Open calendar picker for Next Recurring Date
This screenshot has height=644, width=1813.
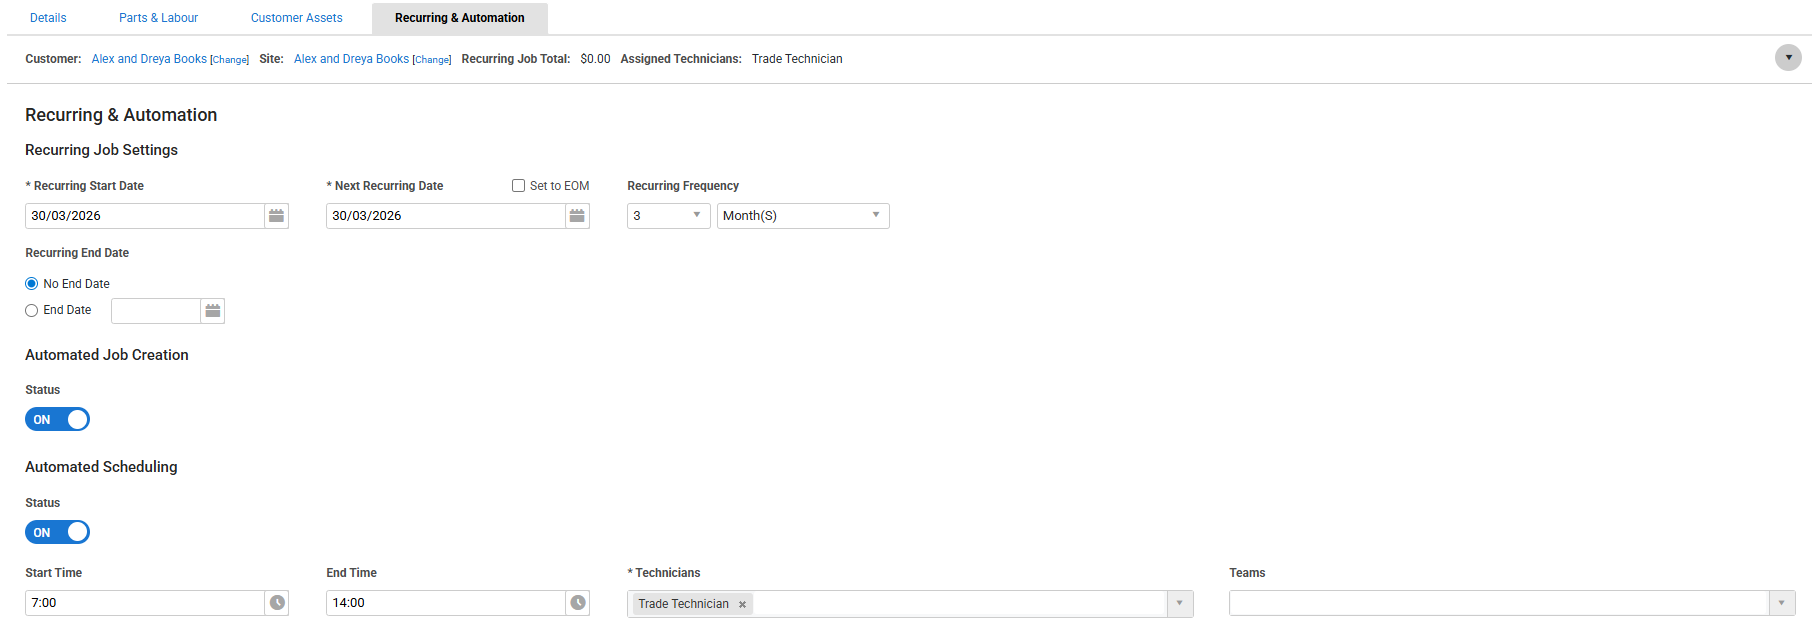click(x=577, y=216)
